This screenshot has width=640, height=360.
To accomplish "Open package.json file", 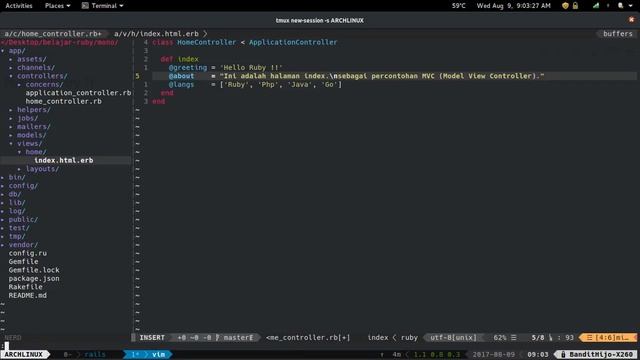I will pyautogui.click(x=34, y=279).
